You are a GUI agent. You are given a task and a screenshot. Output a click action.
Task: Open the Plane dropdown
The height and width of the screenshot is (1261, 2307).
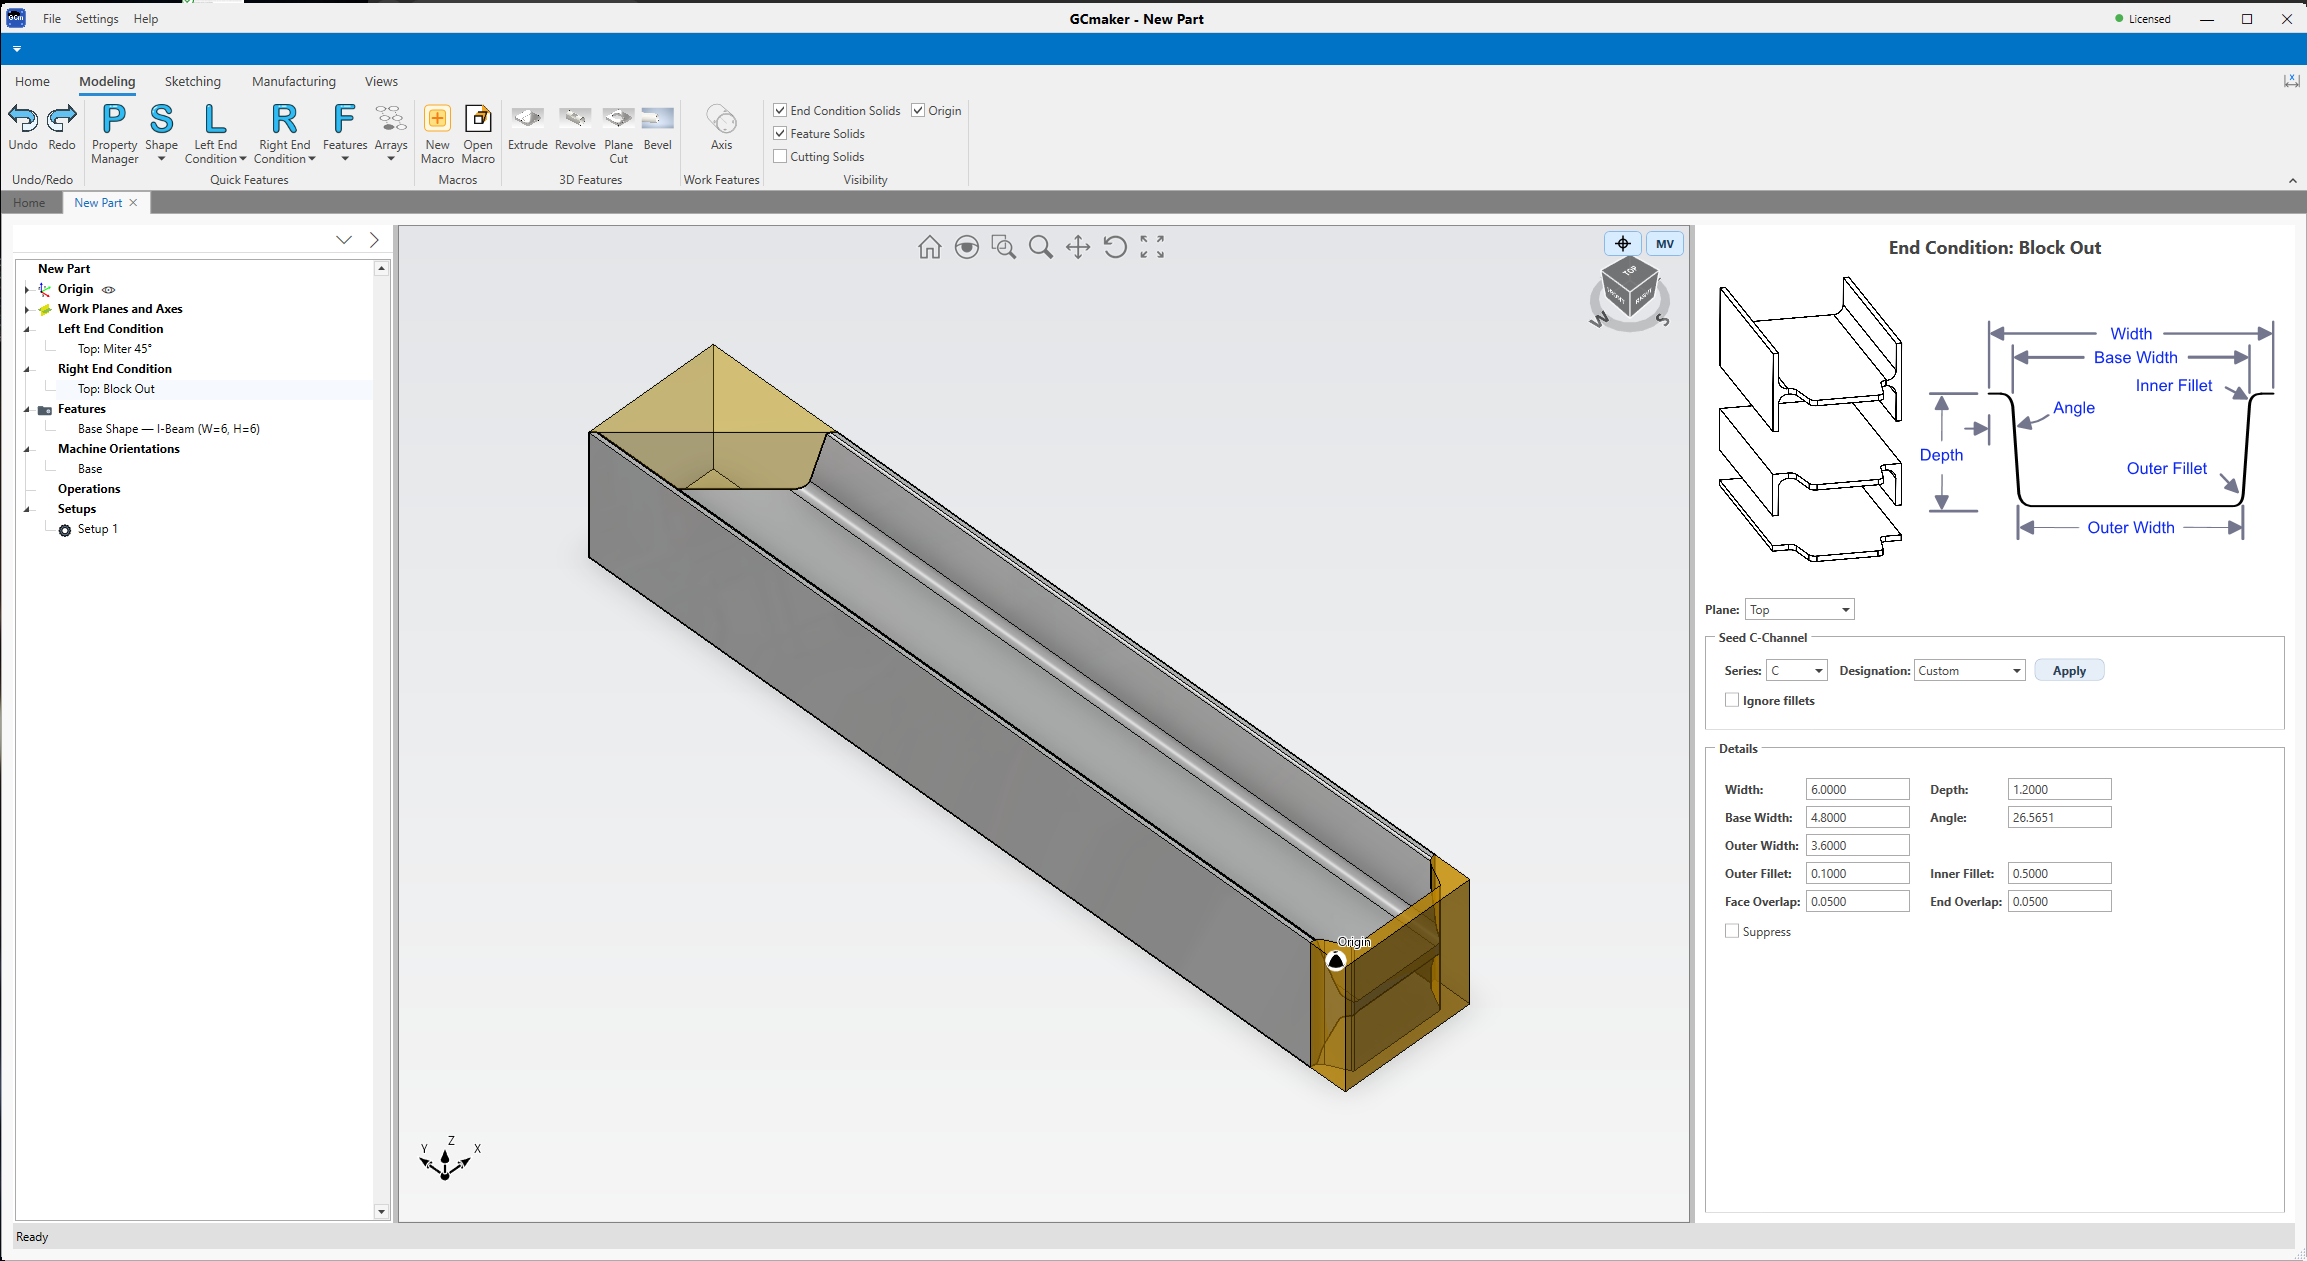(x=1799, y=609)
